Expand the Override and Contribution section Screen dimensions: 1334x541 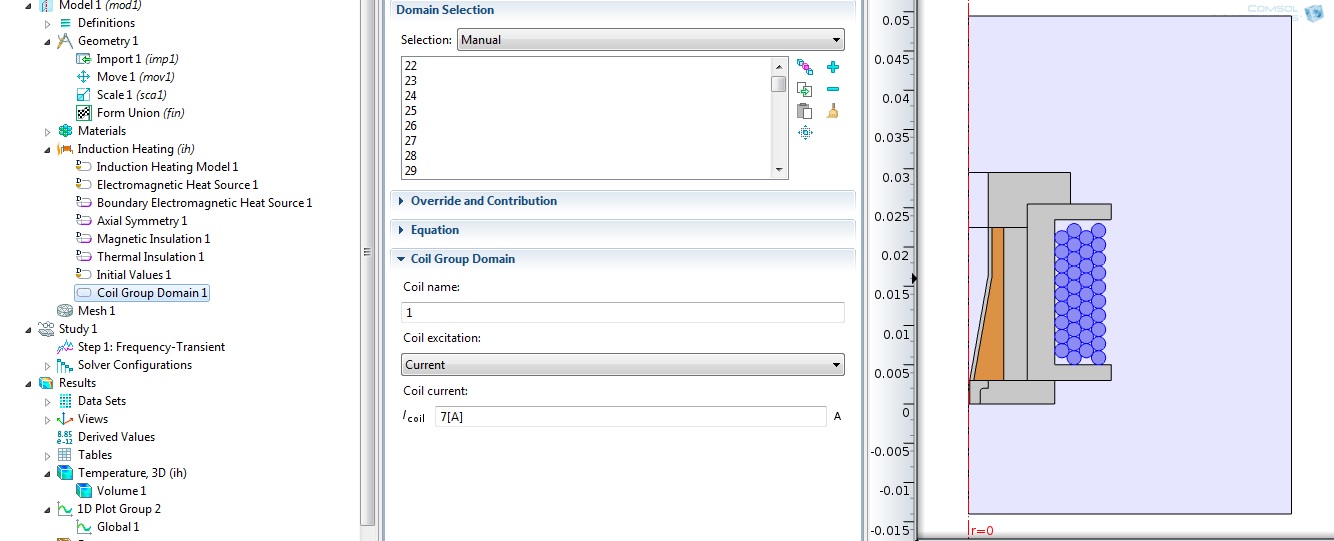tap(483, 201)
